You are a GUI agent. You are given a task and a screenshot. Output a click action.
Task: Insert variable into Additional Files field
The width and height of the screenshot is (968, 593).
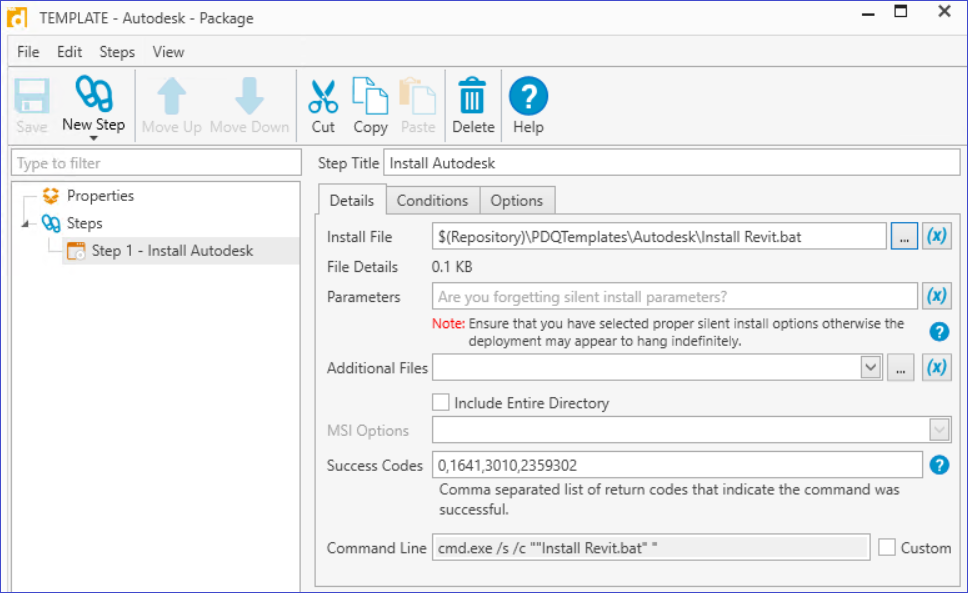937,368
